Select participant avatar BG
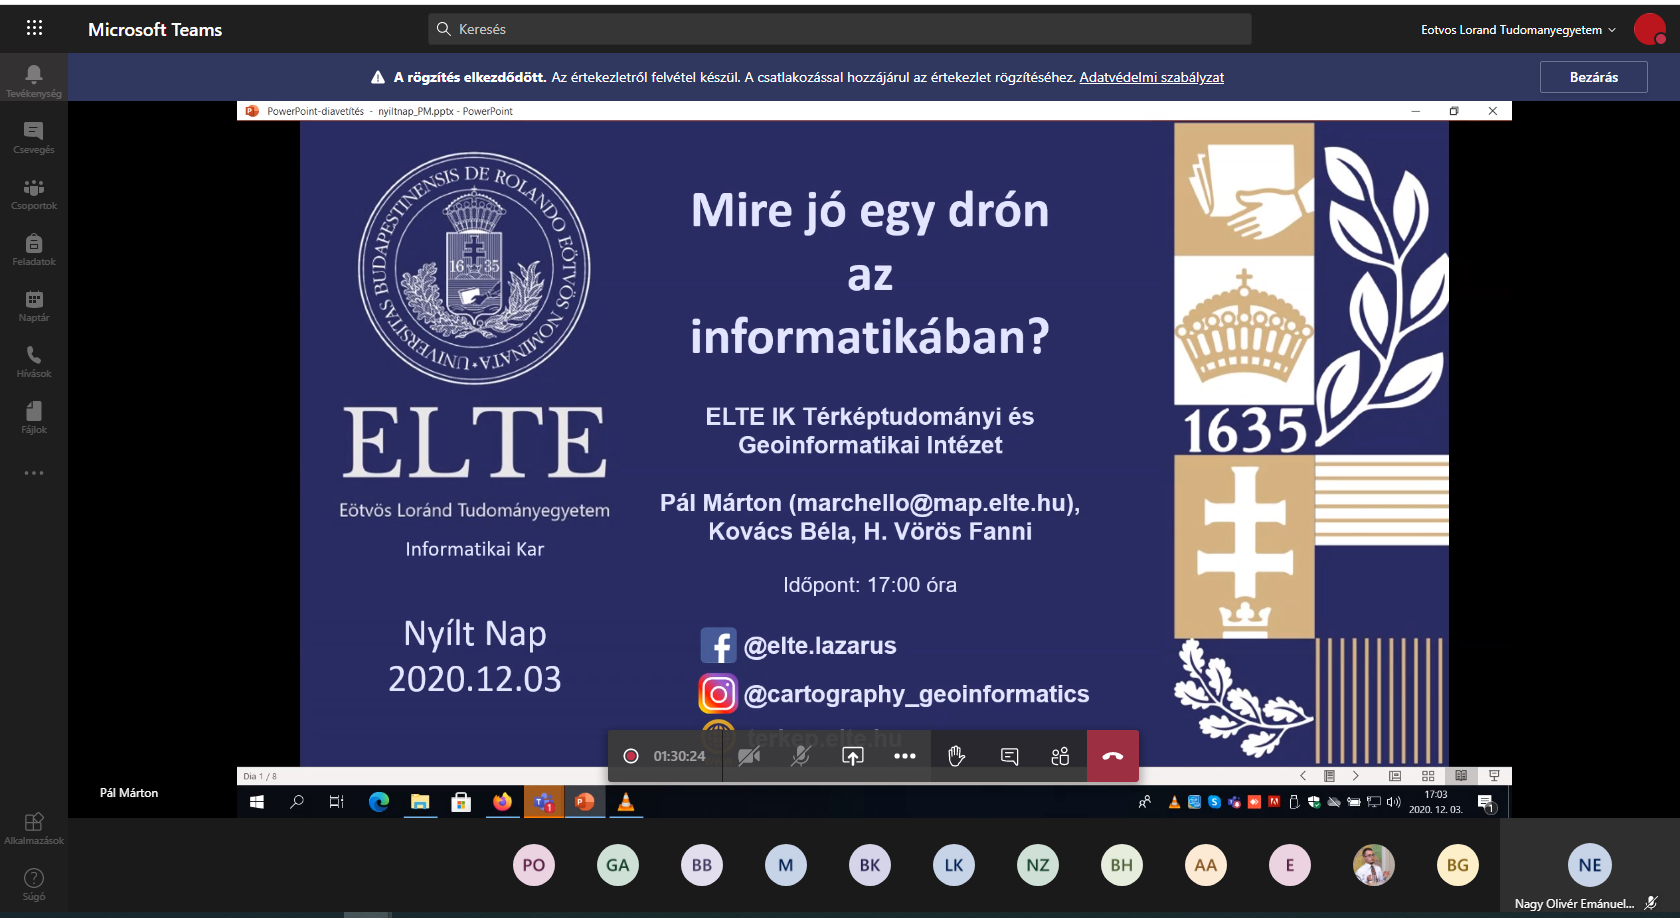This screenshot has width=1680, height=918. click(x=1458, y=865)
